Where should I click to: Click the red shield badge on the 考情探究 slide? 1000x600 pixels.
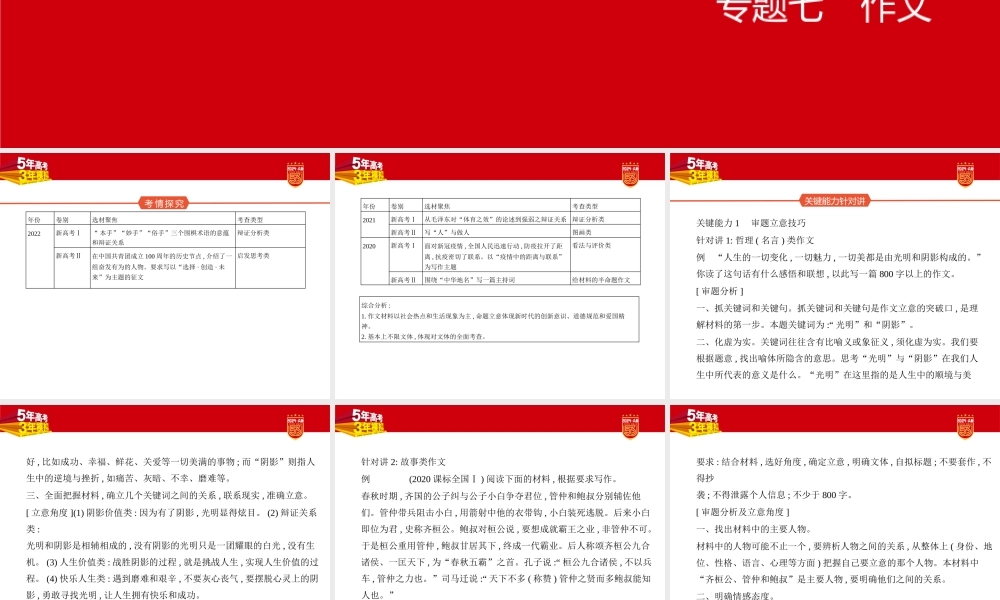[294, 172]
